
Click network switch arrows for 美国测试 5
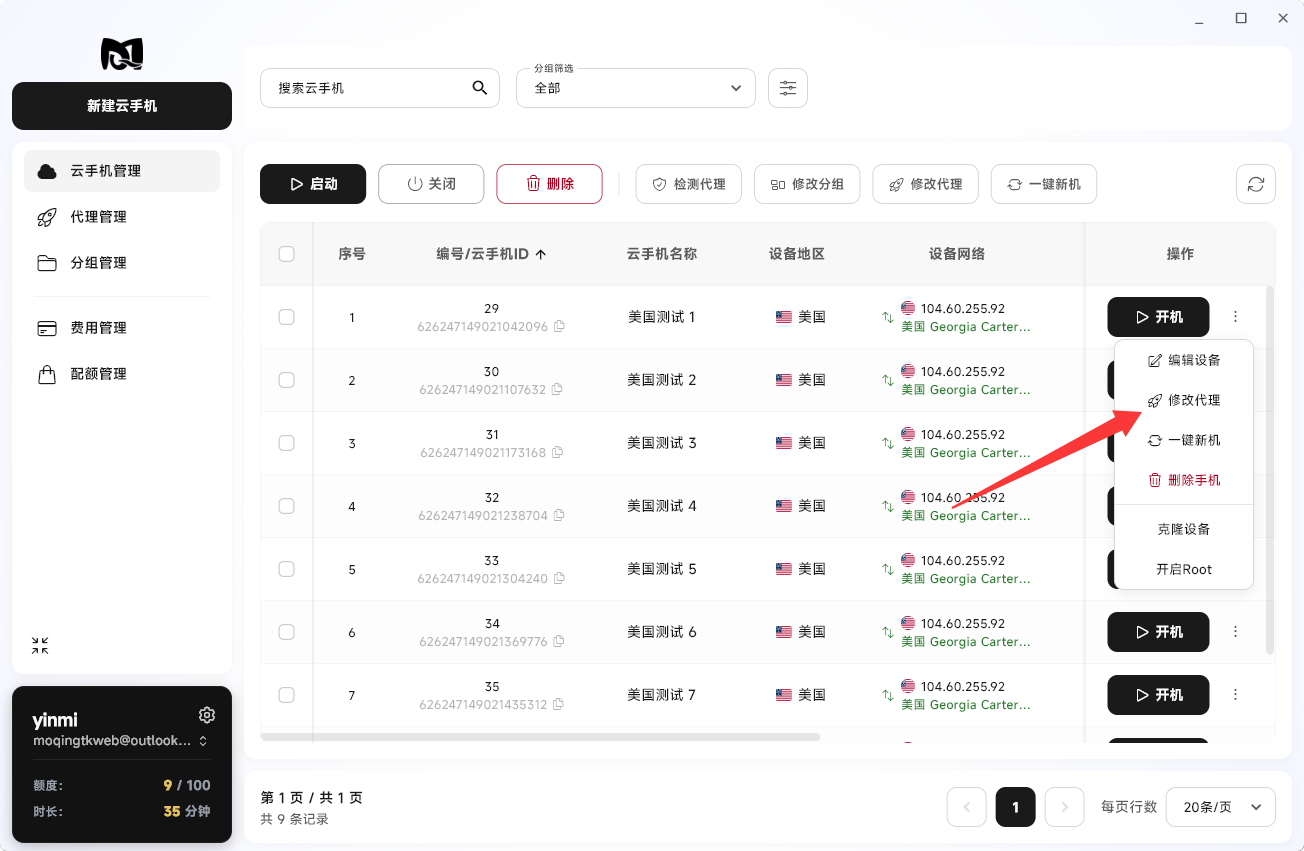887,570
